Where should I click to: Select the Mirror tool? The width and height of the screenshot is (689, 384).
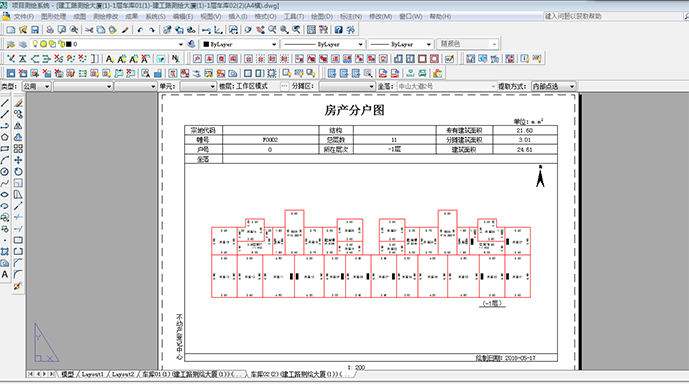click(x=18, y=126)
